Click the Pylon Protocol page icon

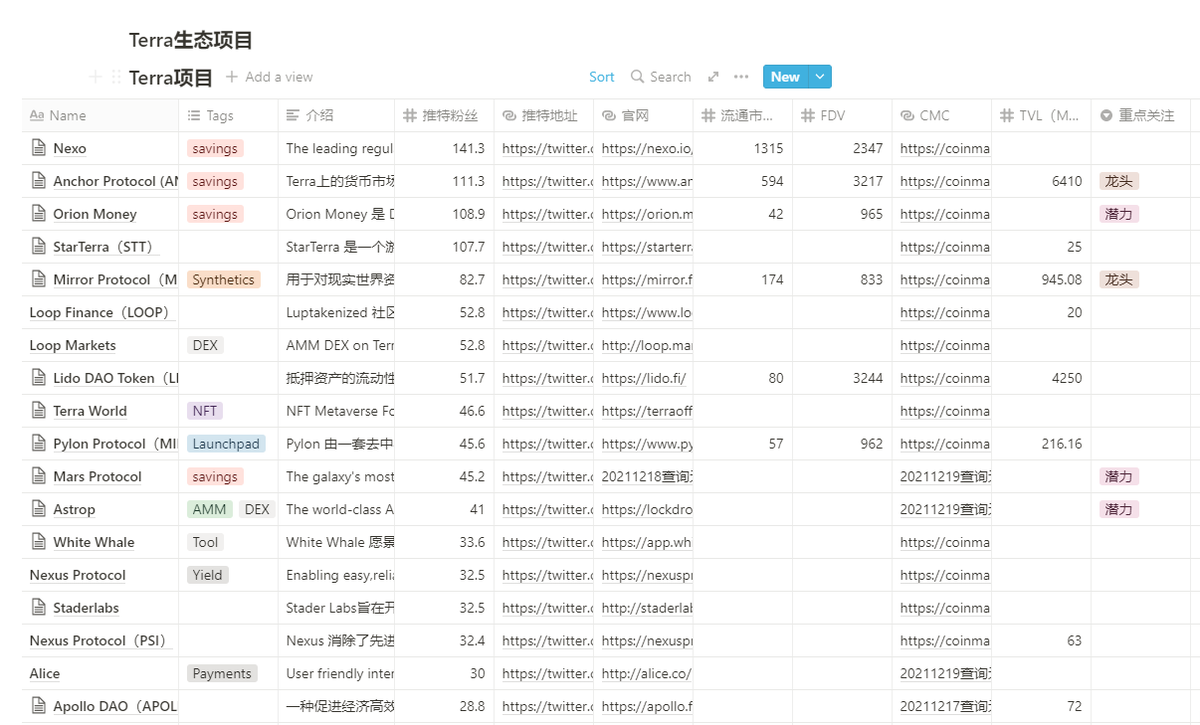[38, 443]
